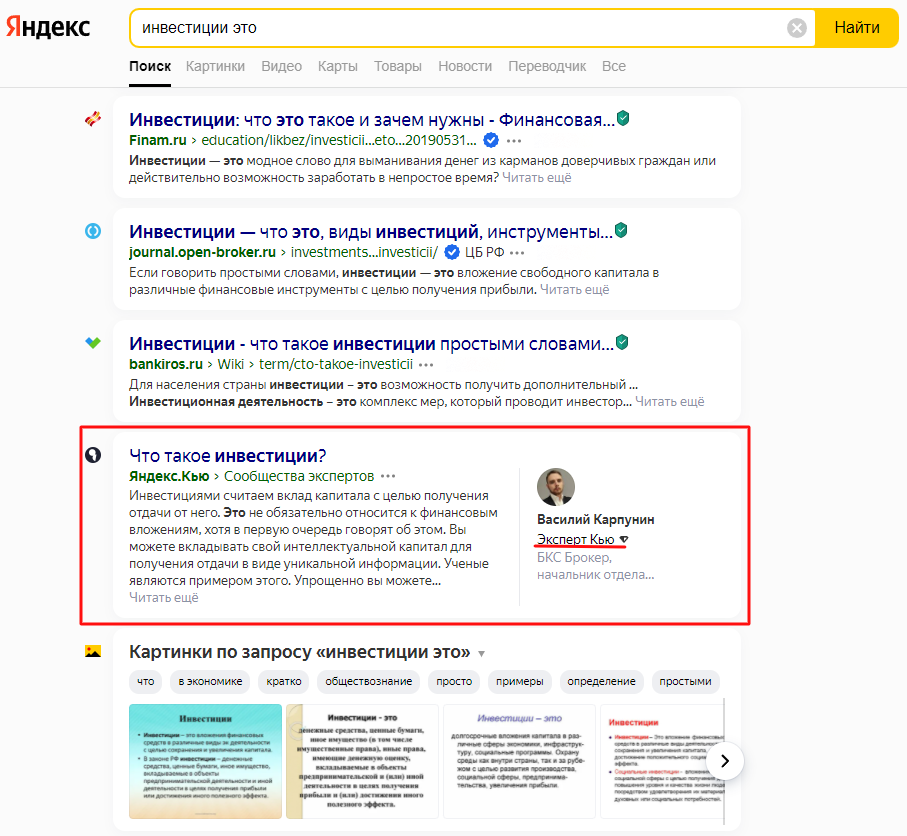This screenshot has width=907, height=836.
Task: Select the 'определение' image filter chip
Action: 601,682
